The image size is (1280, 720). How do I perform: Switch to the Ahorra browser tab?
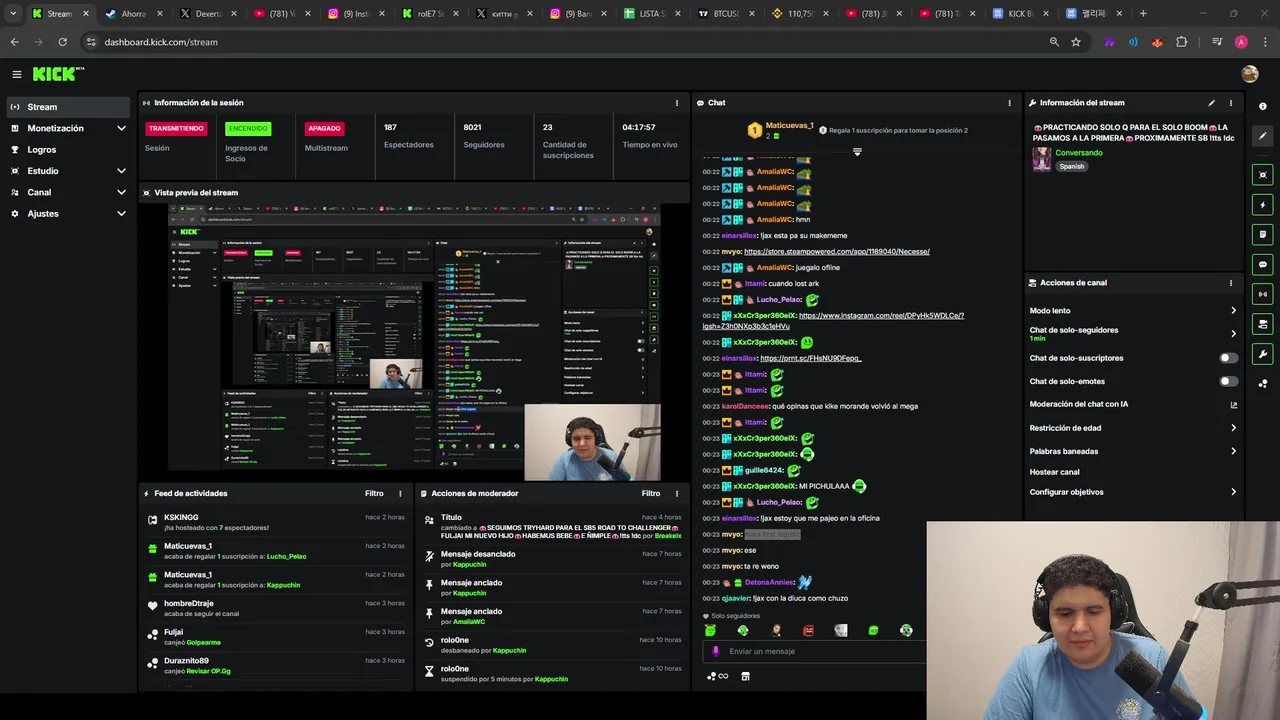(x=133, y=14)
